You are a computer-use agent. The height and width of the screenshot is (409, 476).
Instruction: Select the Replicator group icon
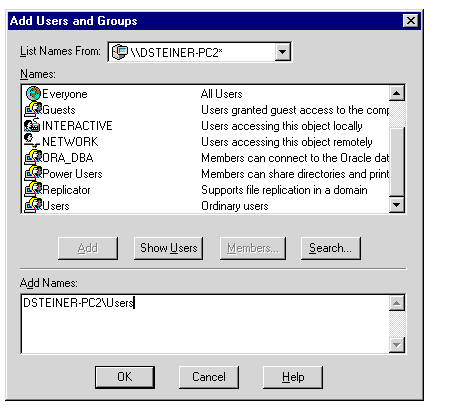point(33,189)
